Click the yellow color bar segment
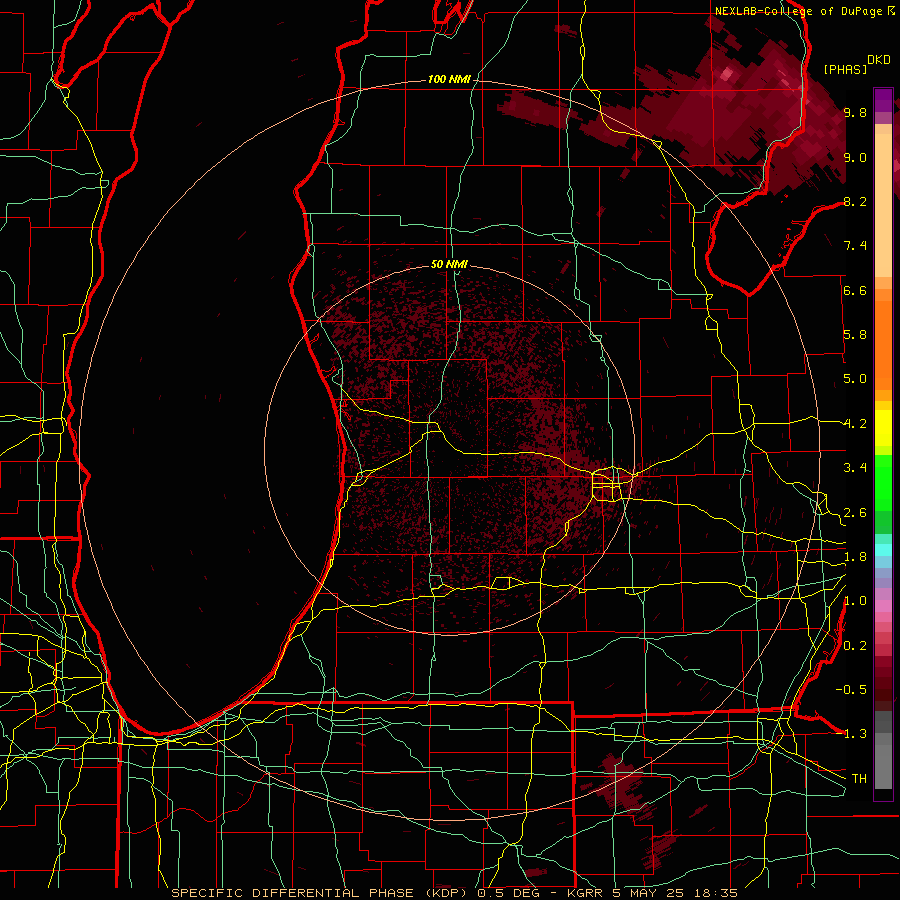 click(x=883, y=428)
